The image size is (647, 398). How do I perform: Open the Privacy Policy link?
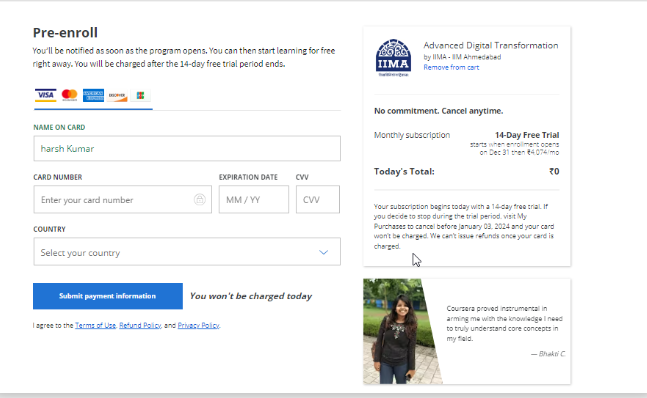pos(198,325)
